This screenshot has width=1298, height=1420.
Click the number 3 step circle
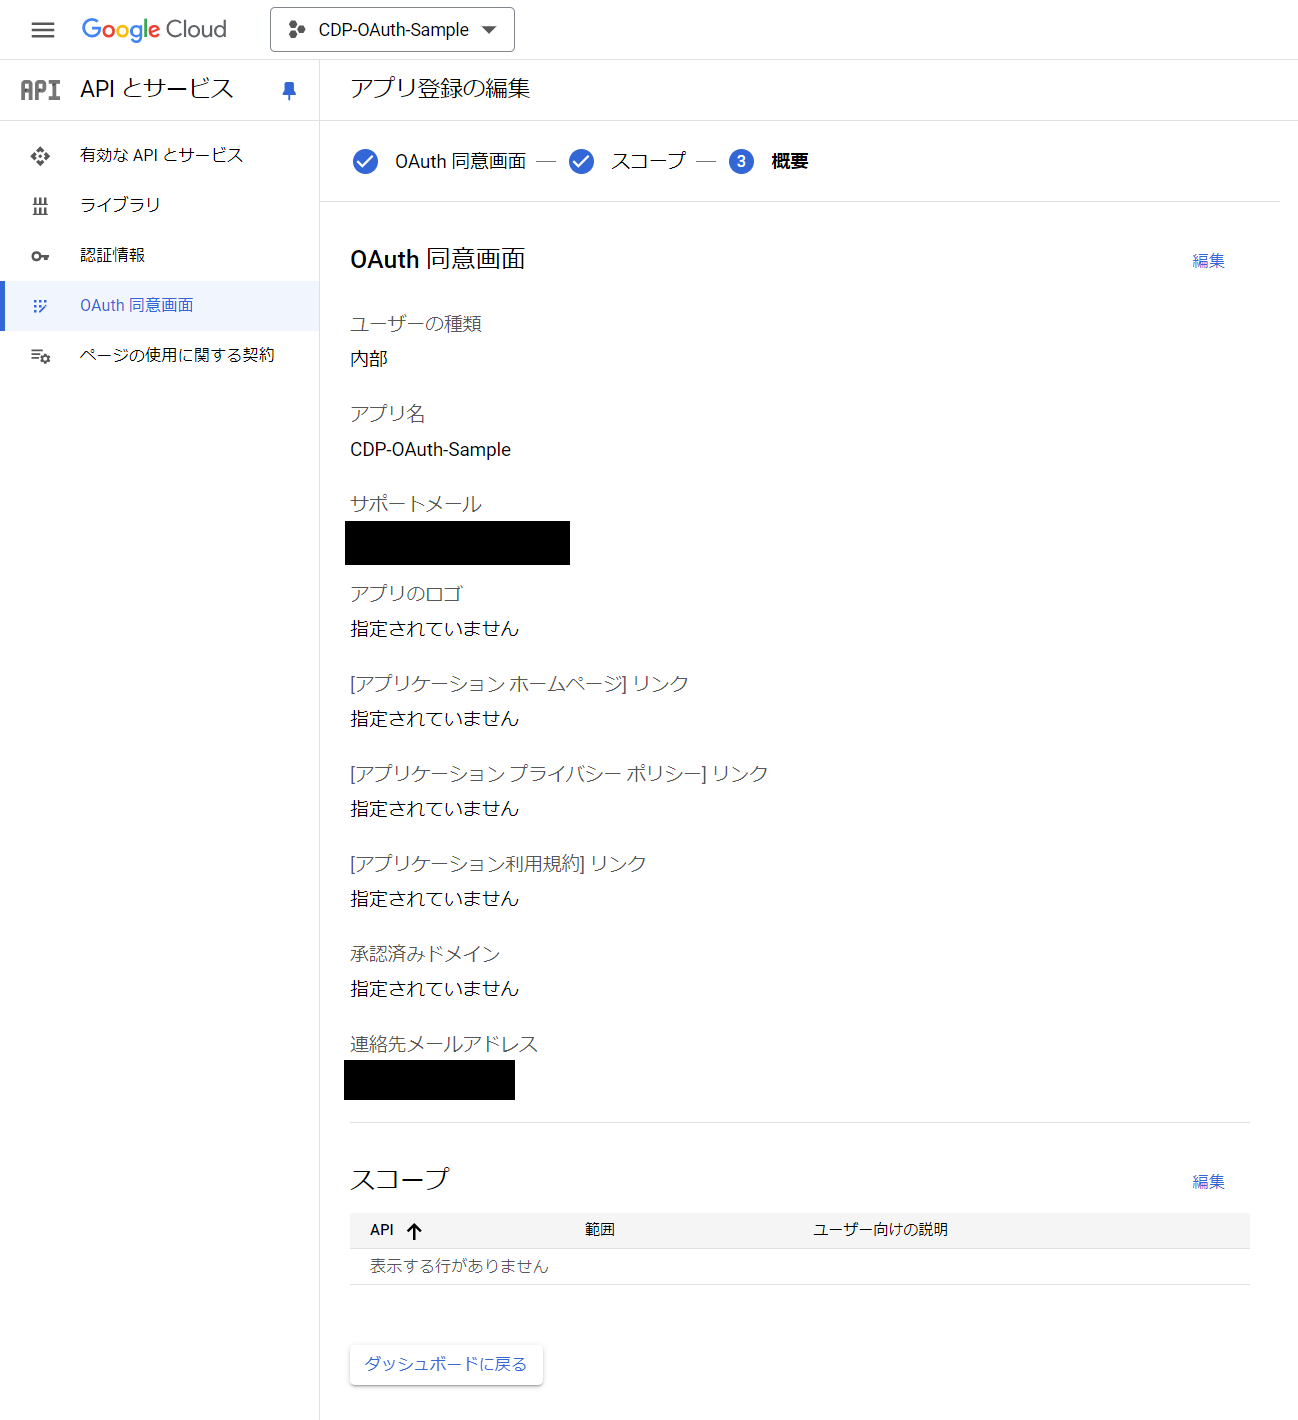click(741, 161)
